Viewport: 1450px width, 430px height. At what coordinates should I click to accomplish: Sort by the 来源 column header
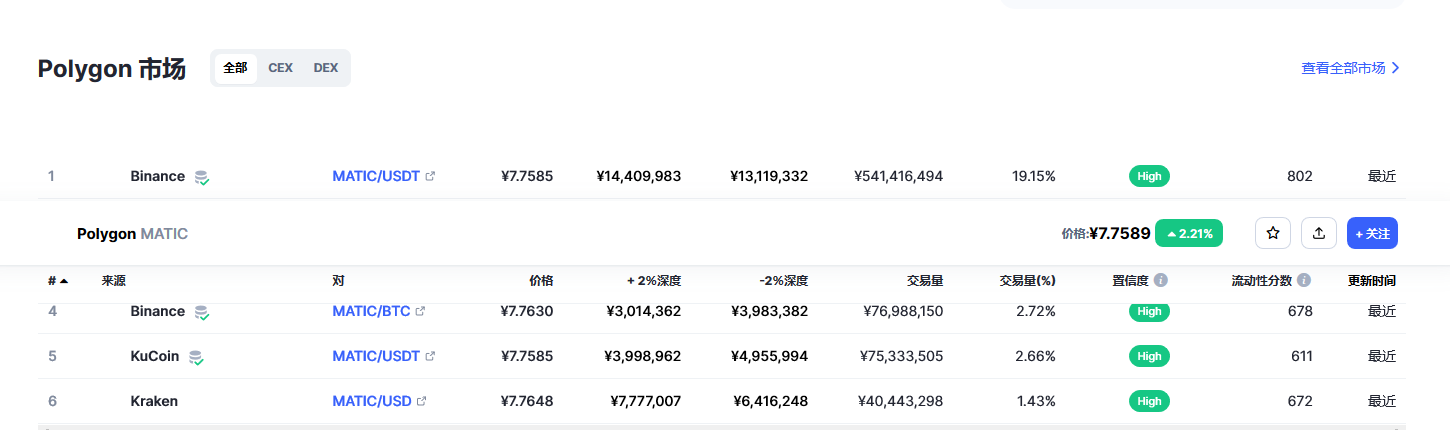[113, 281]
